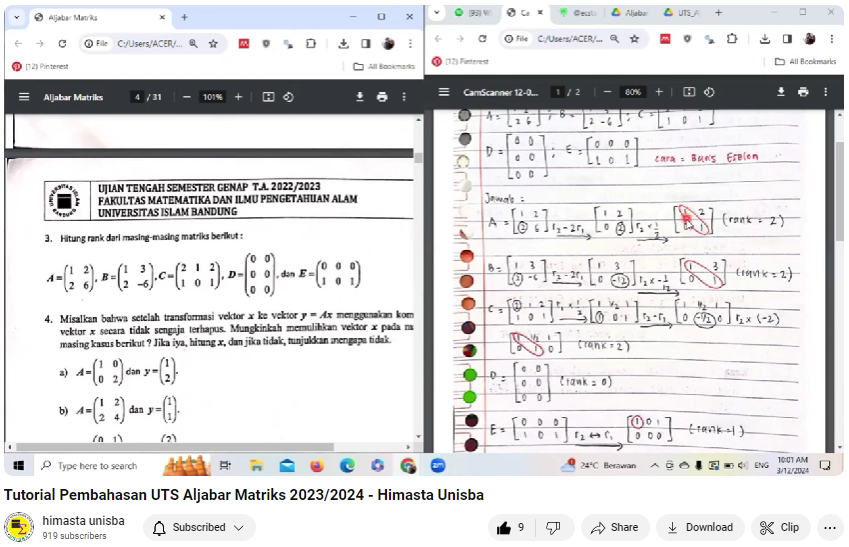Open himasta unisba channel avatar
Viewport: 849px width, 547px height.
(19, 527)
